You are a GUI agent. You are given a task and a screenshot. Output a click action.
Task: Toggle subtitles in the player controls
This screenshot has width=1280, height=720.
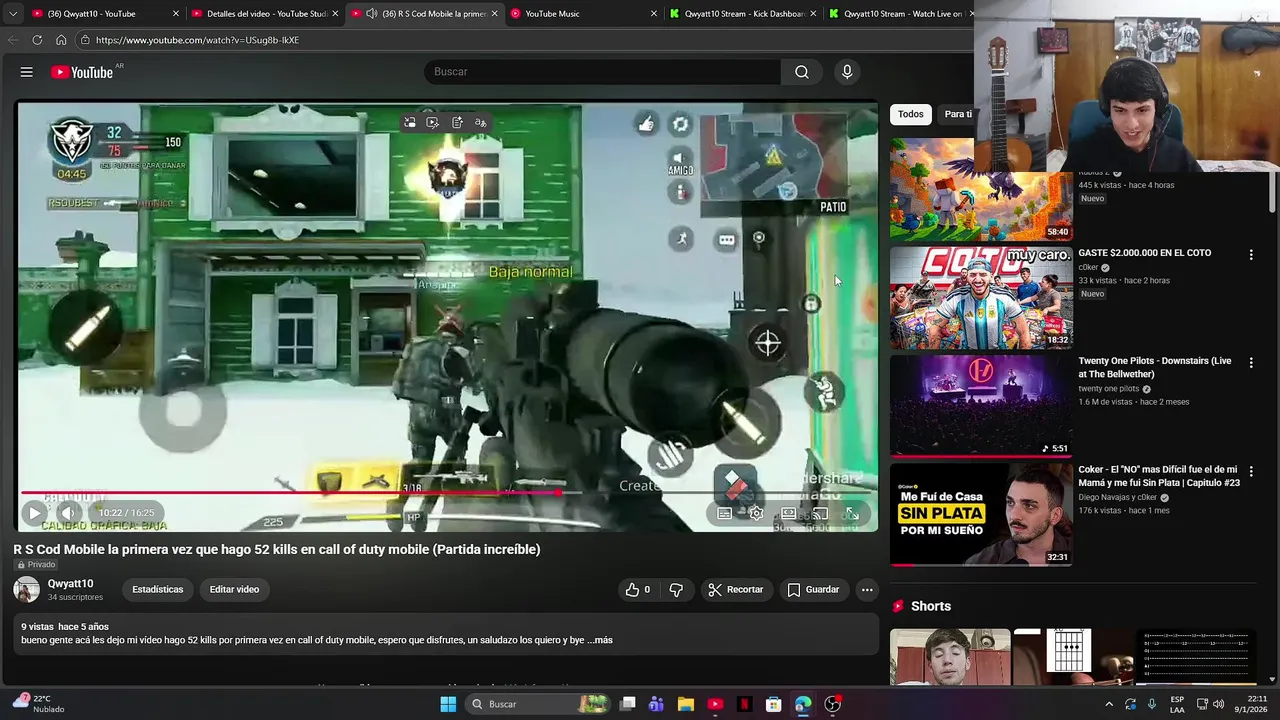724,514
